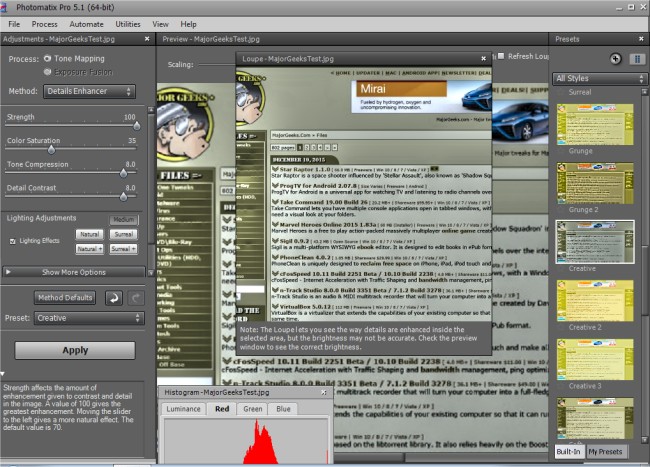This screenshot has width=650, height=467.
Task: Click the undo arrow beside Method Defaults
Action: tap(113, 298)
